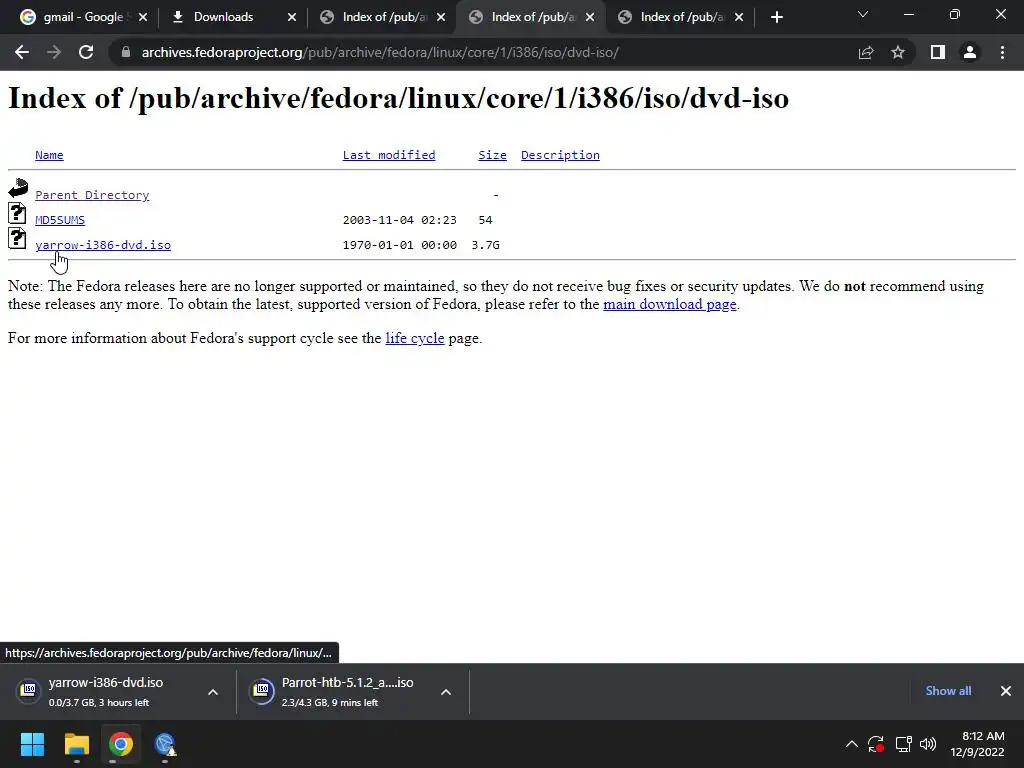This screenshot has height=768, width=1024.
Task: Open the Parent Directory link
Action: 92,195
